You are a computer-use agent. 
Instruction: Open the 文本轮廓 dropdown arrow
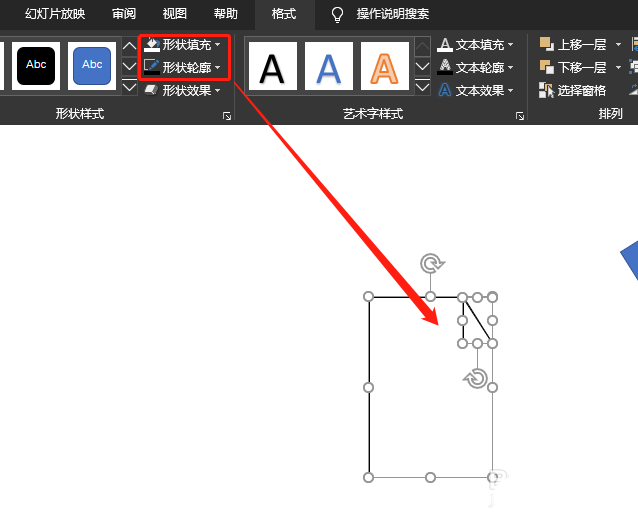[x=511, y=67]
